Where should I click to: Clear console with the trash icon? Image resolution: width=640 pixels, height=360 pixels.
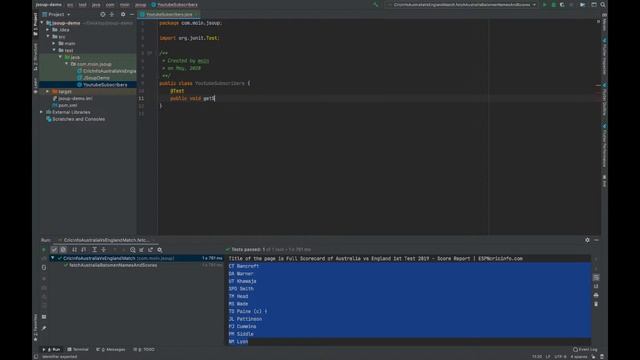(596, 304)
